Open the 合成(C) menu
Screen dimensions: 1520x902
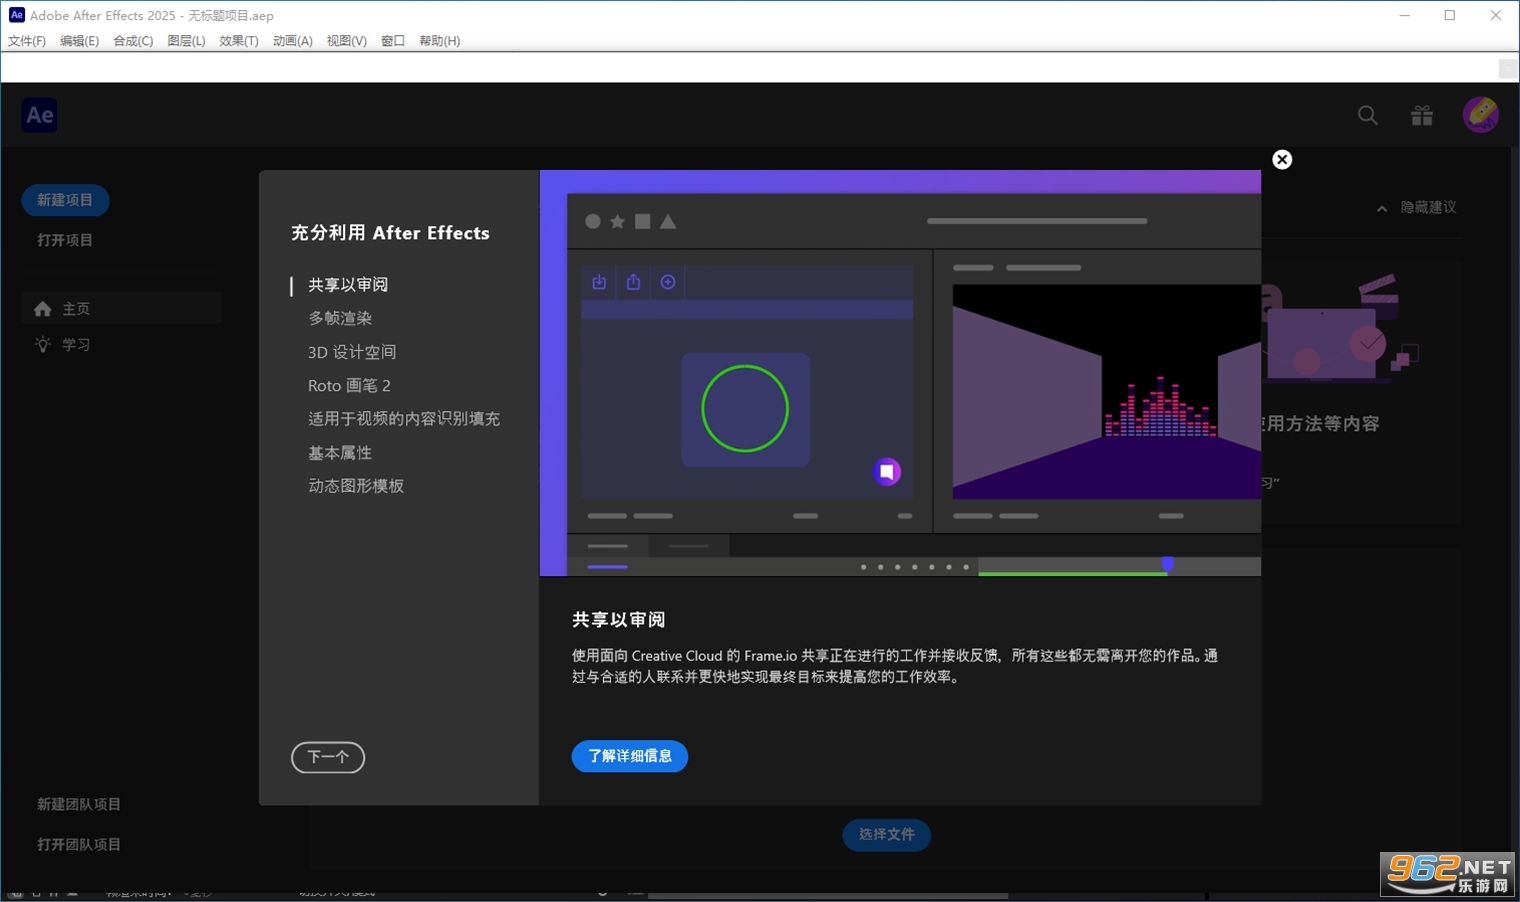[133, 41]
